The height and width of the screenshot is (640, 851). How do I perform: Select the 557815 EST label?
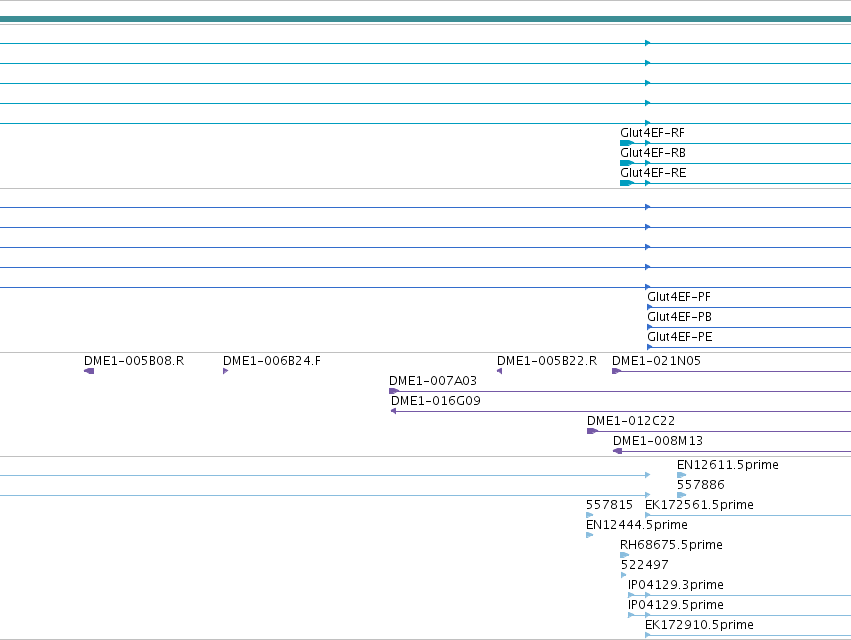[x=609, y=505]
